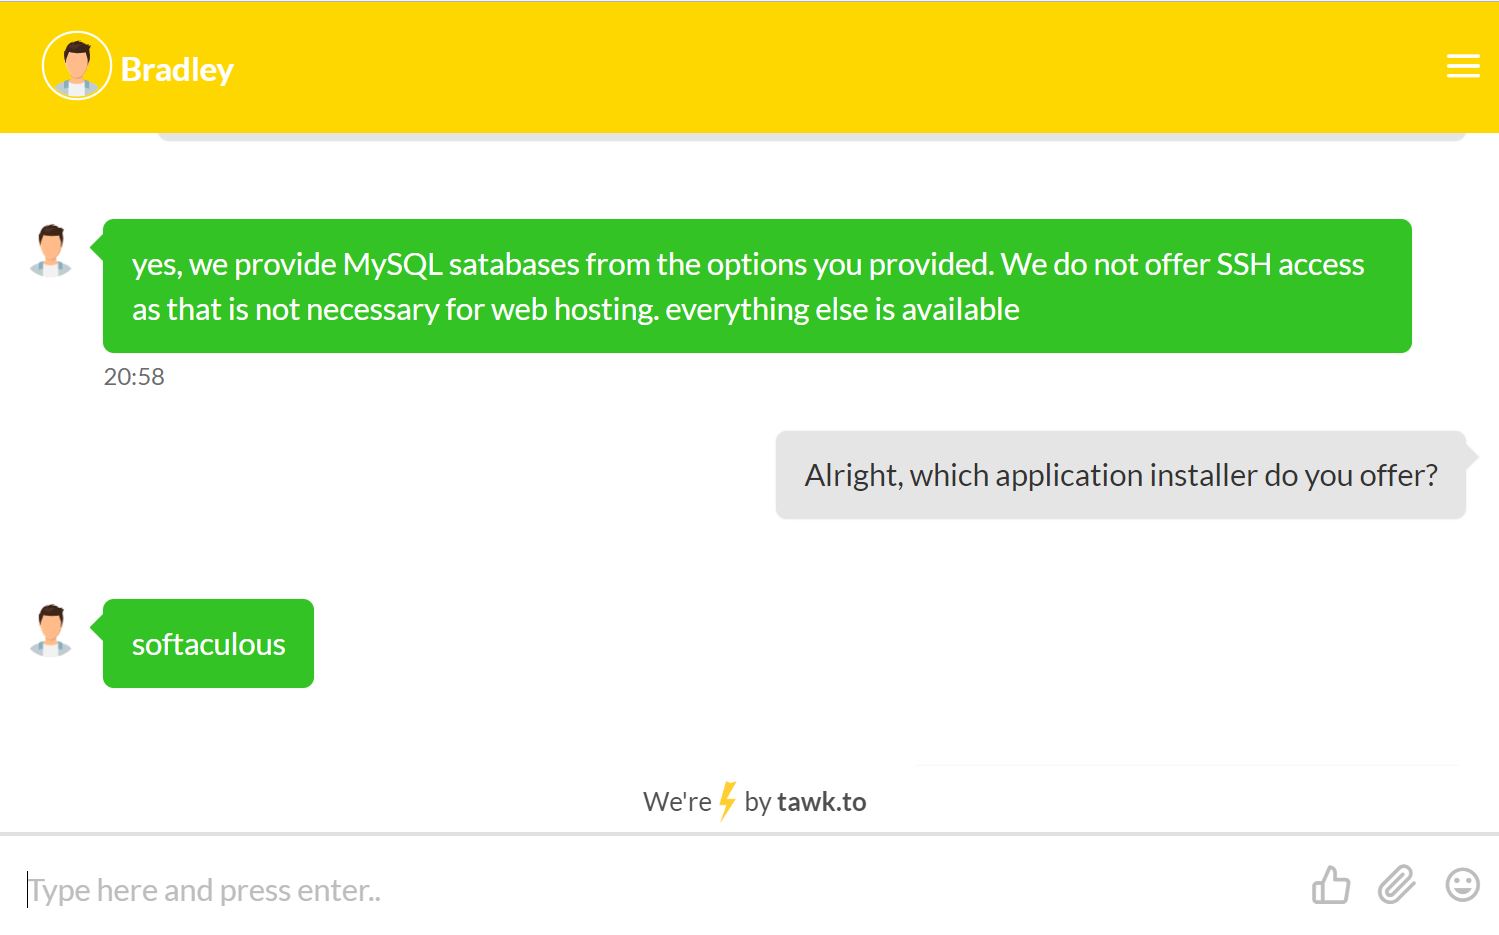Open the tawk.to branding link
1499x935 pixels.
(755, 801)
